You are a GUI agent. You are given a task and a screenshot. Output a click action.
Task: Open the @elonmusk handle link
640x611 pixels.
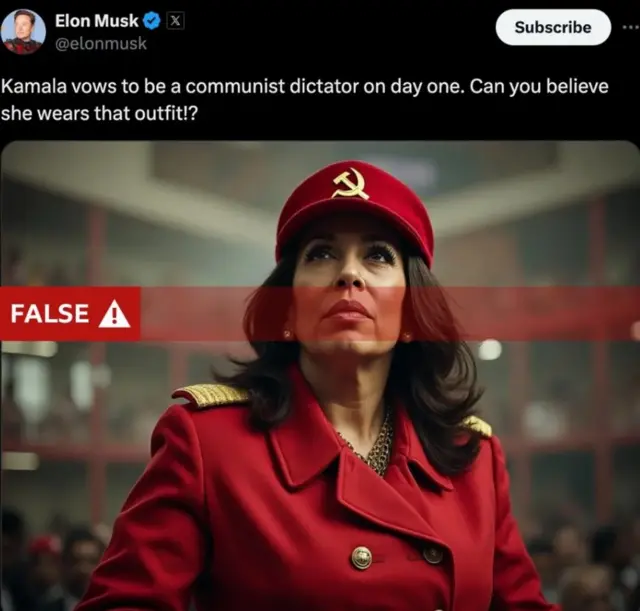point(101,43)
